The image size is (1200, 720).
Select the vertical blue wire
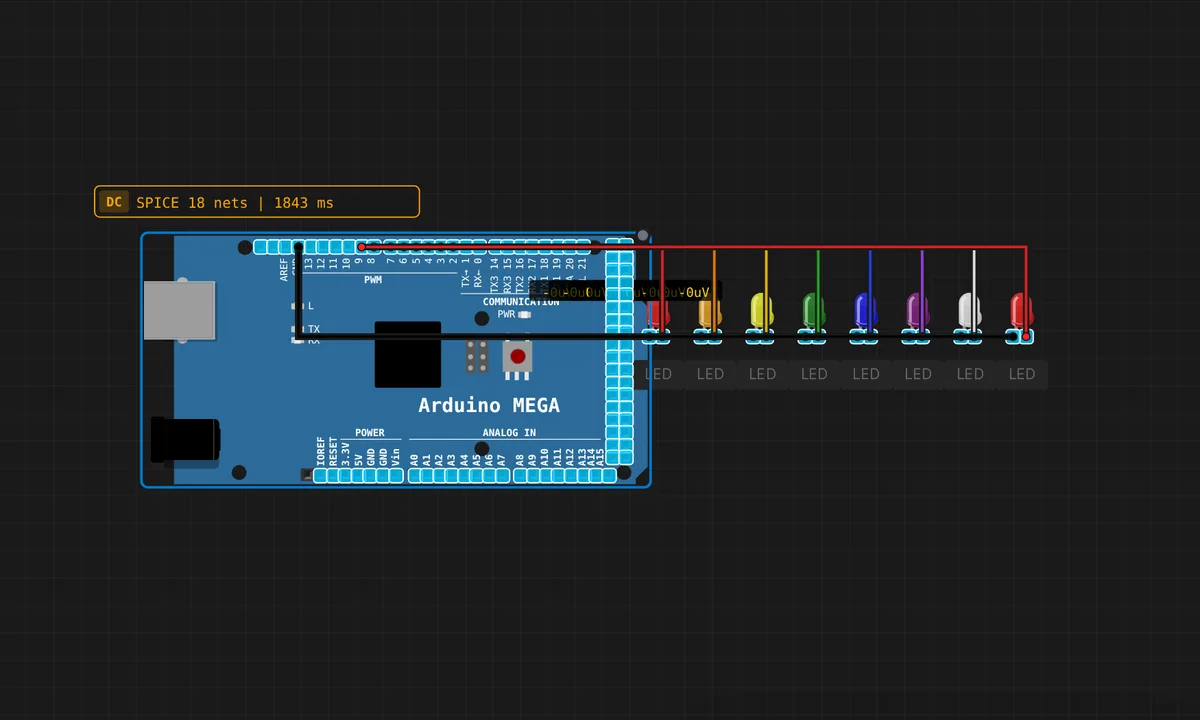click(870, 275)
